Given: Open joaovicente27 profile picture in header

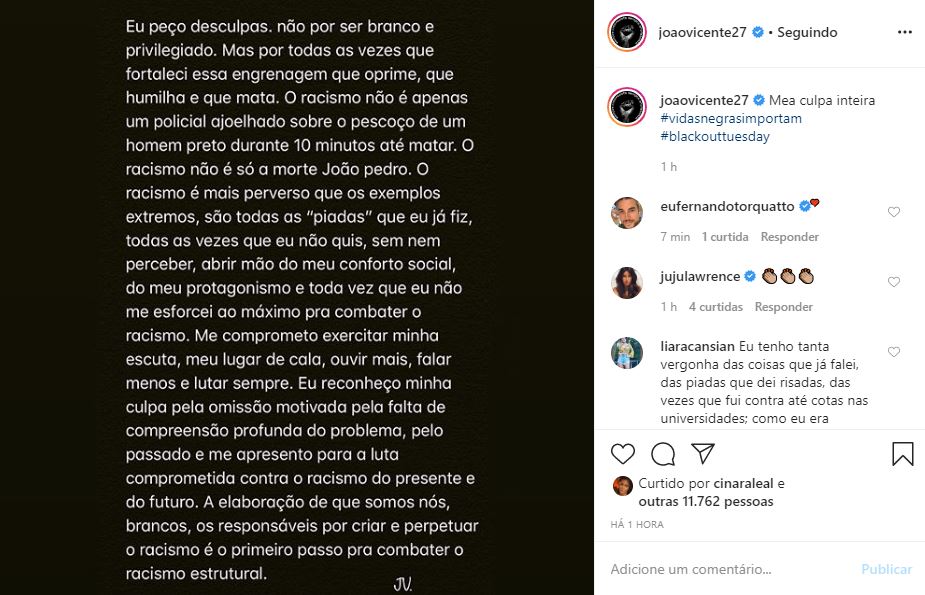Looking at the screenshot, I should (627, 32).
